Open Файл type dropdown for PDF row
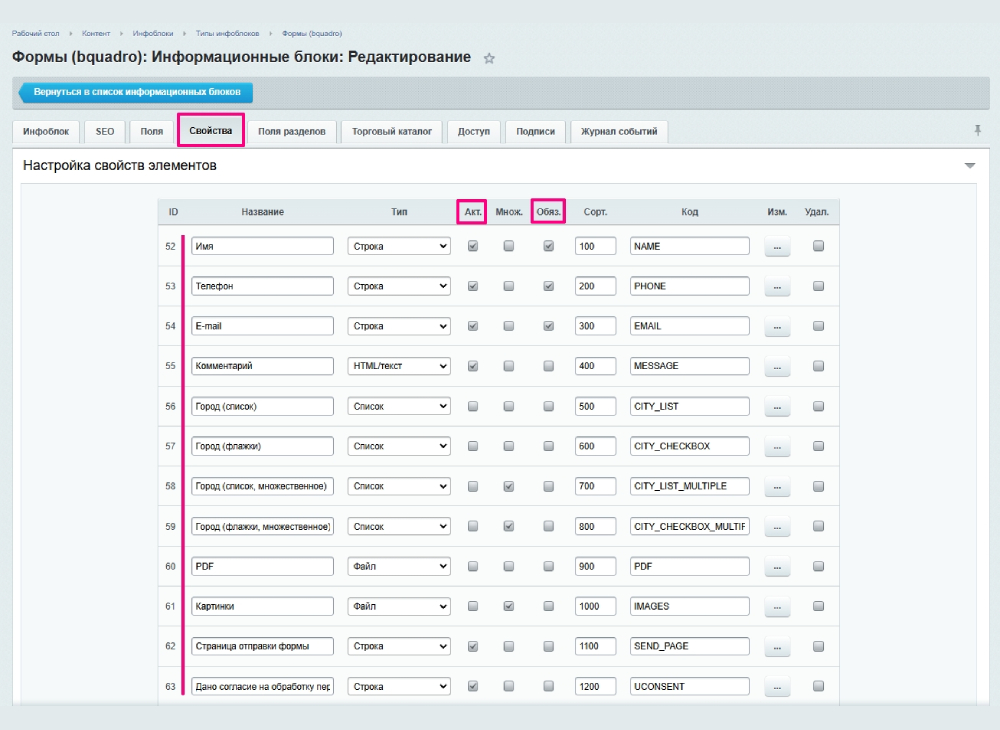 [x=399, y=566]
